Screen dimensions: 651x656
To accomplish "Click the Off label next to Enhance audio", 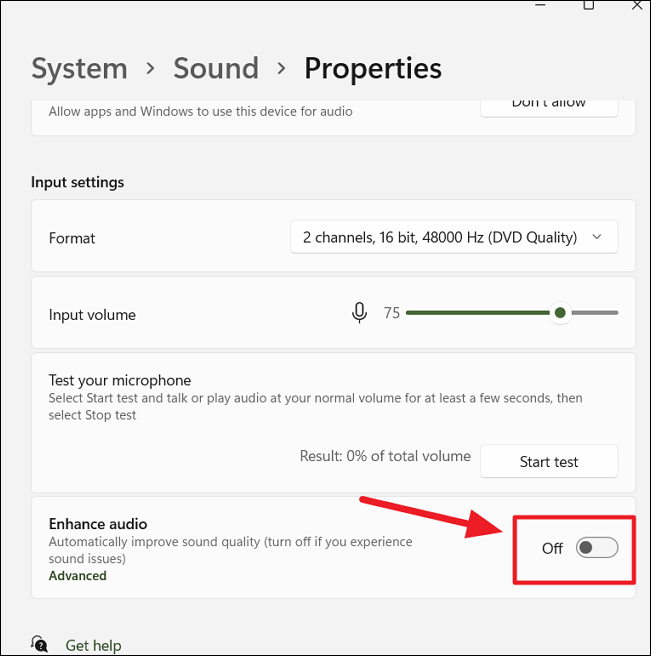I will pos(552,548).
